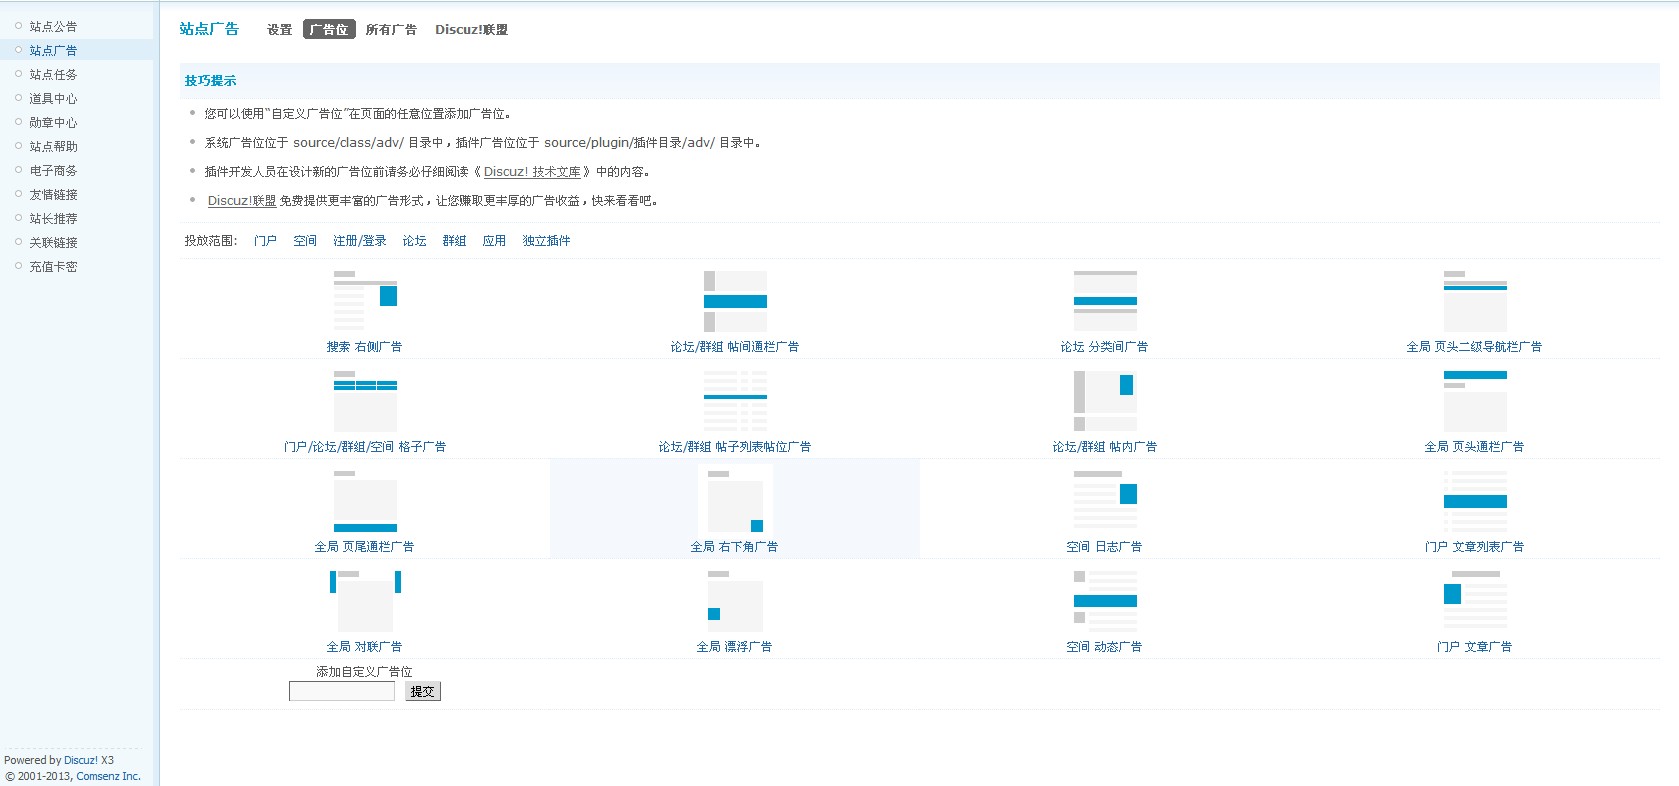The height and width of the screenshot is (786, 1679).
Task: Open the 所有广告 tab
Action: 391,30
